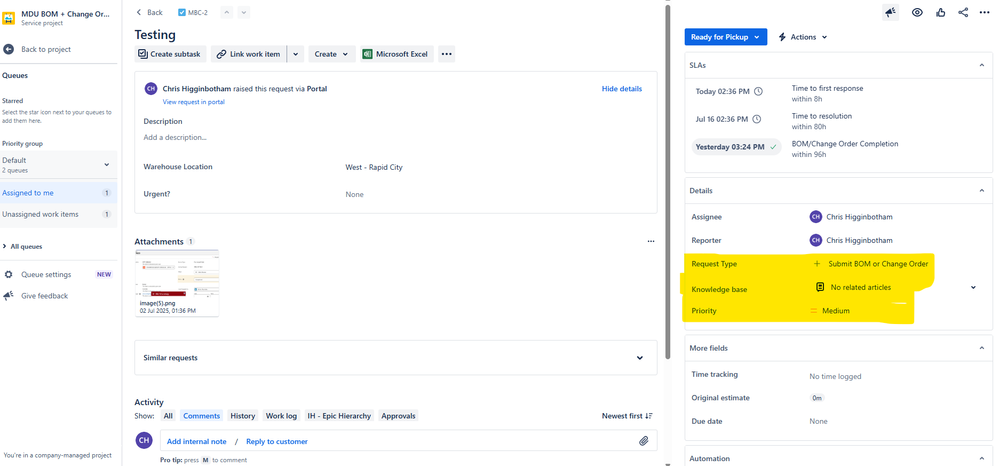Switch to the History tab
Viewport: 999px width, 466px height.
coord(243,416)
